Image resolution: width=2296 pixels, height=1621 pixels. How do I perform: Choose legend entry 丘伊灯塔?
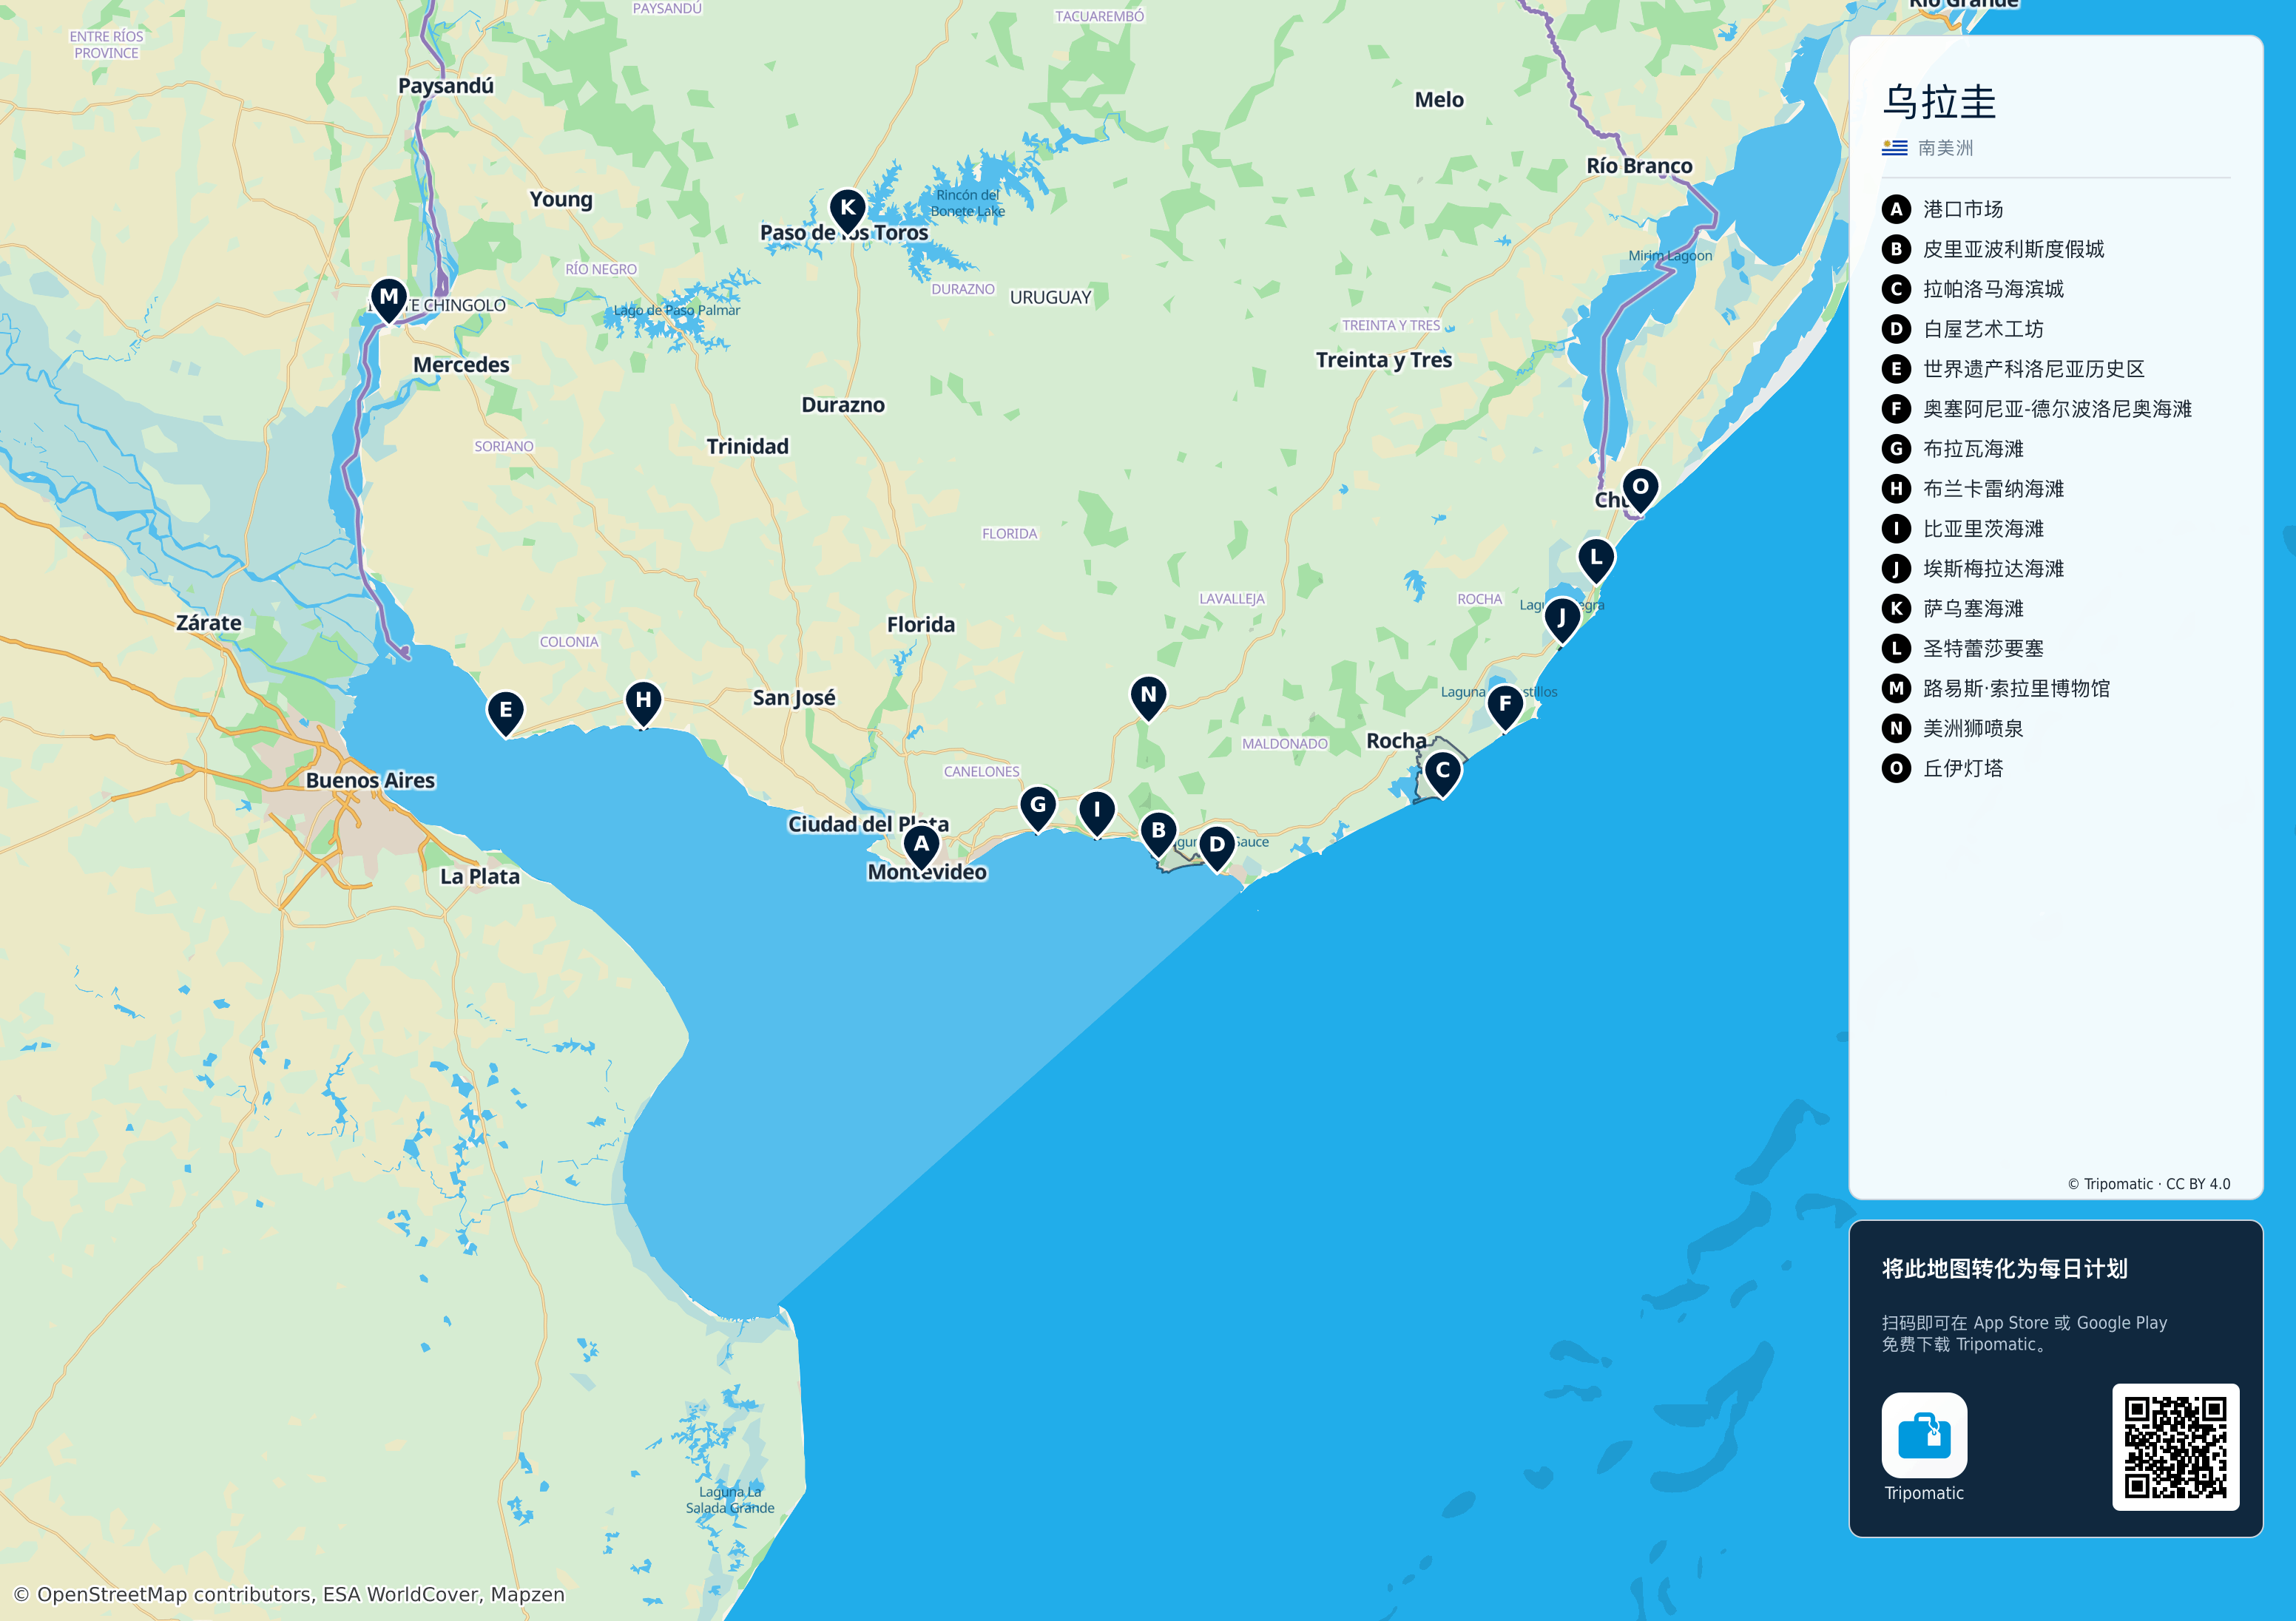pyautogui.click(x=1962, y=768)
